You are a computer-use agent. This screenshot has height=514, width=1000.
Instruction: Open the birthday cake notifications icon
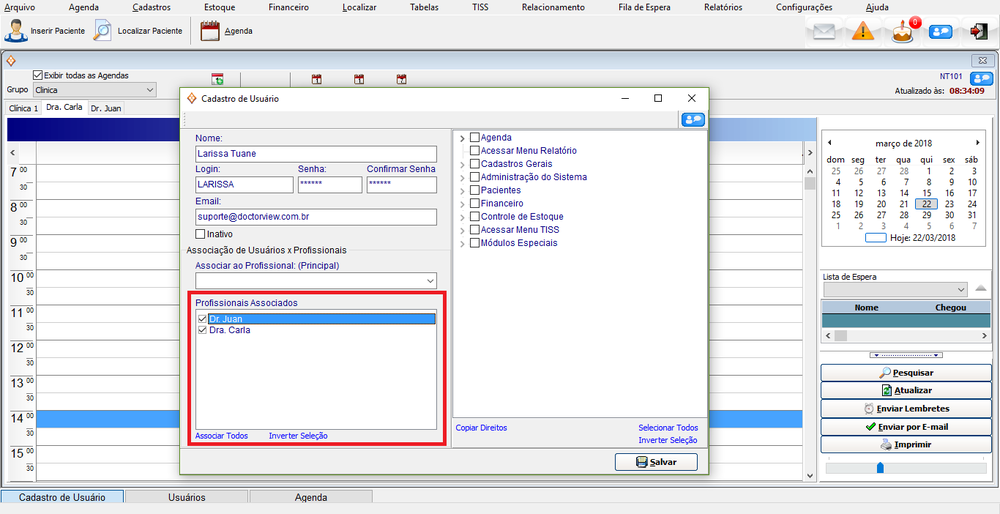903,31
